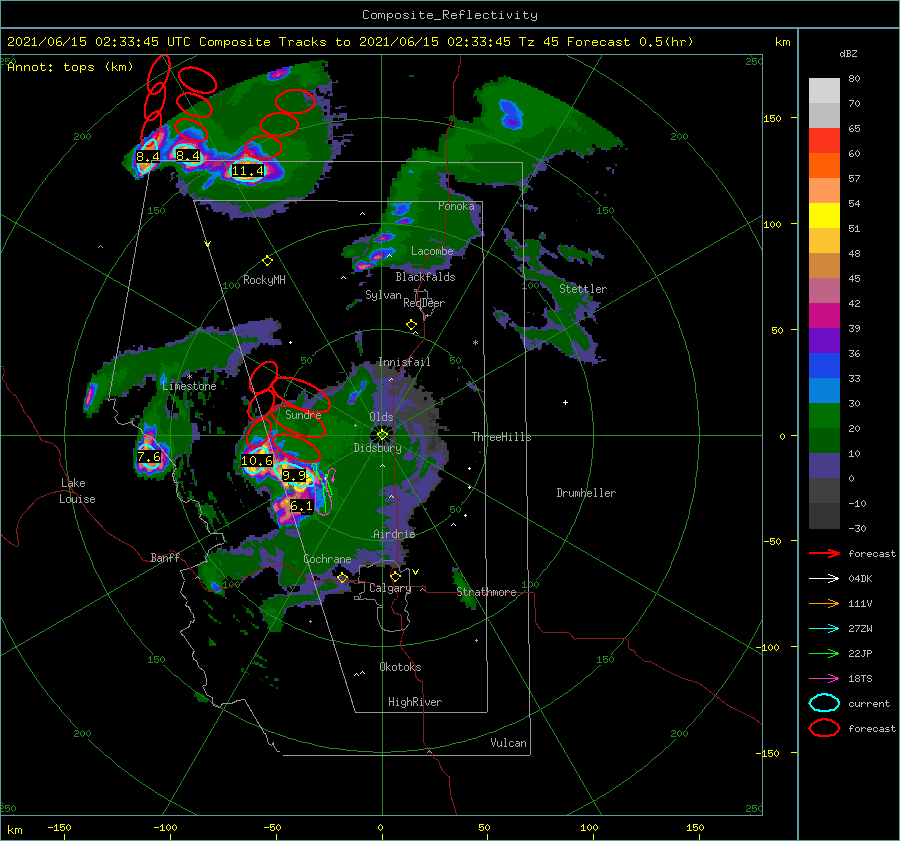Select the orange 111V arrow symbol
900x841 pixels.
(x=824, y=603)
